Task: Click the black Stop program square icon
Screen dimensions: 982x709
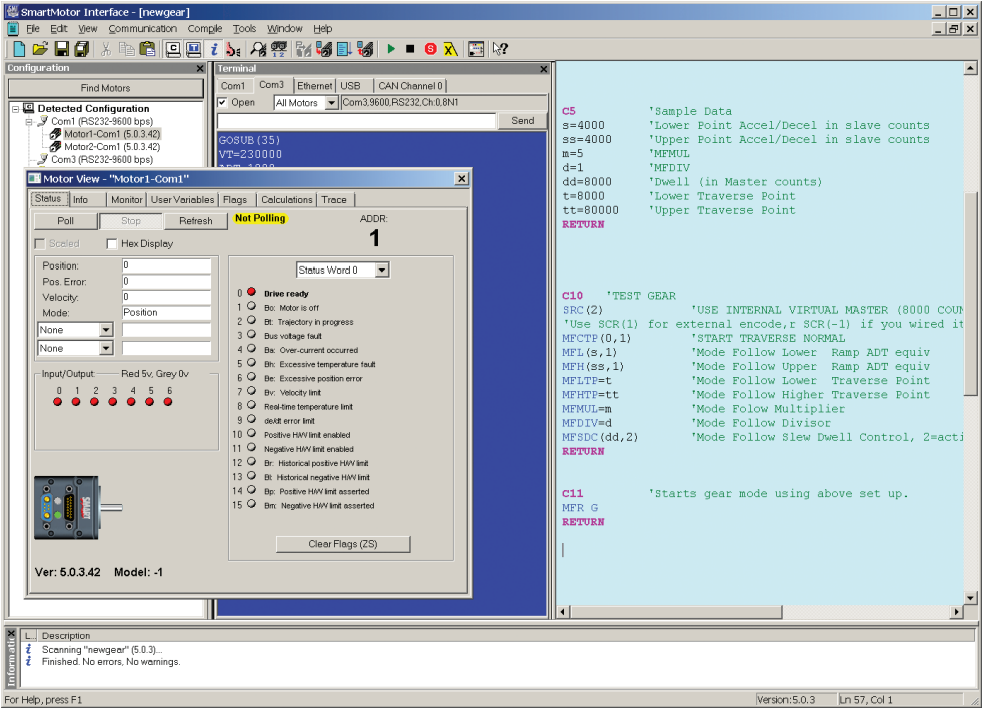Action: pyautogui.click(x=410, y=49)
